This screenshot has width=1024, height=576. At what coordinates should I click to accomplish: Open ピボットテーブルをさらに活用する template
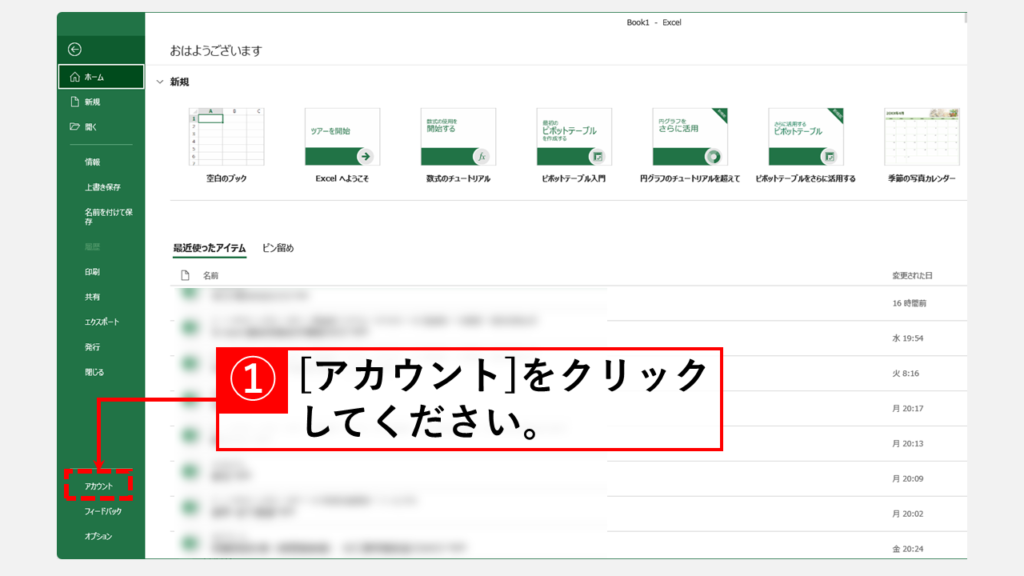[x=805, y=145]
